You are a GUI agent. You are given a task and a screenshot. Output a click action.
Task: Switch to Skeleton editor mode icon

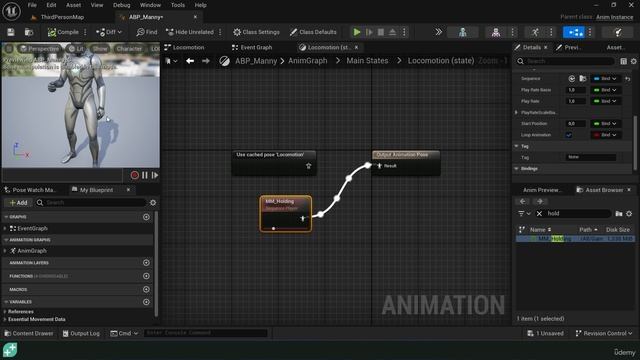[462, 32]
